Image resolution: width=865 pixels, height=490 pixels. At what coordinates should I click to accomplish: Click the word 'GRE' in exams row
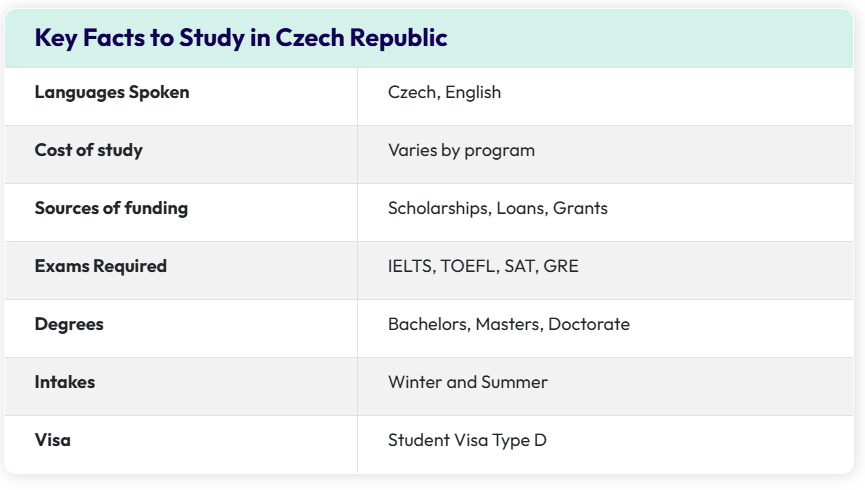561,266
